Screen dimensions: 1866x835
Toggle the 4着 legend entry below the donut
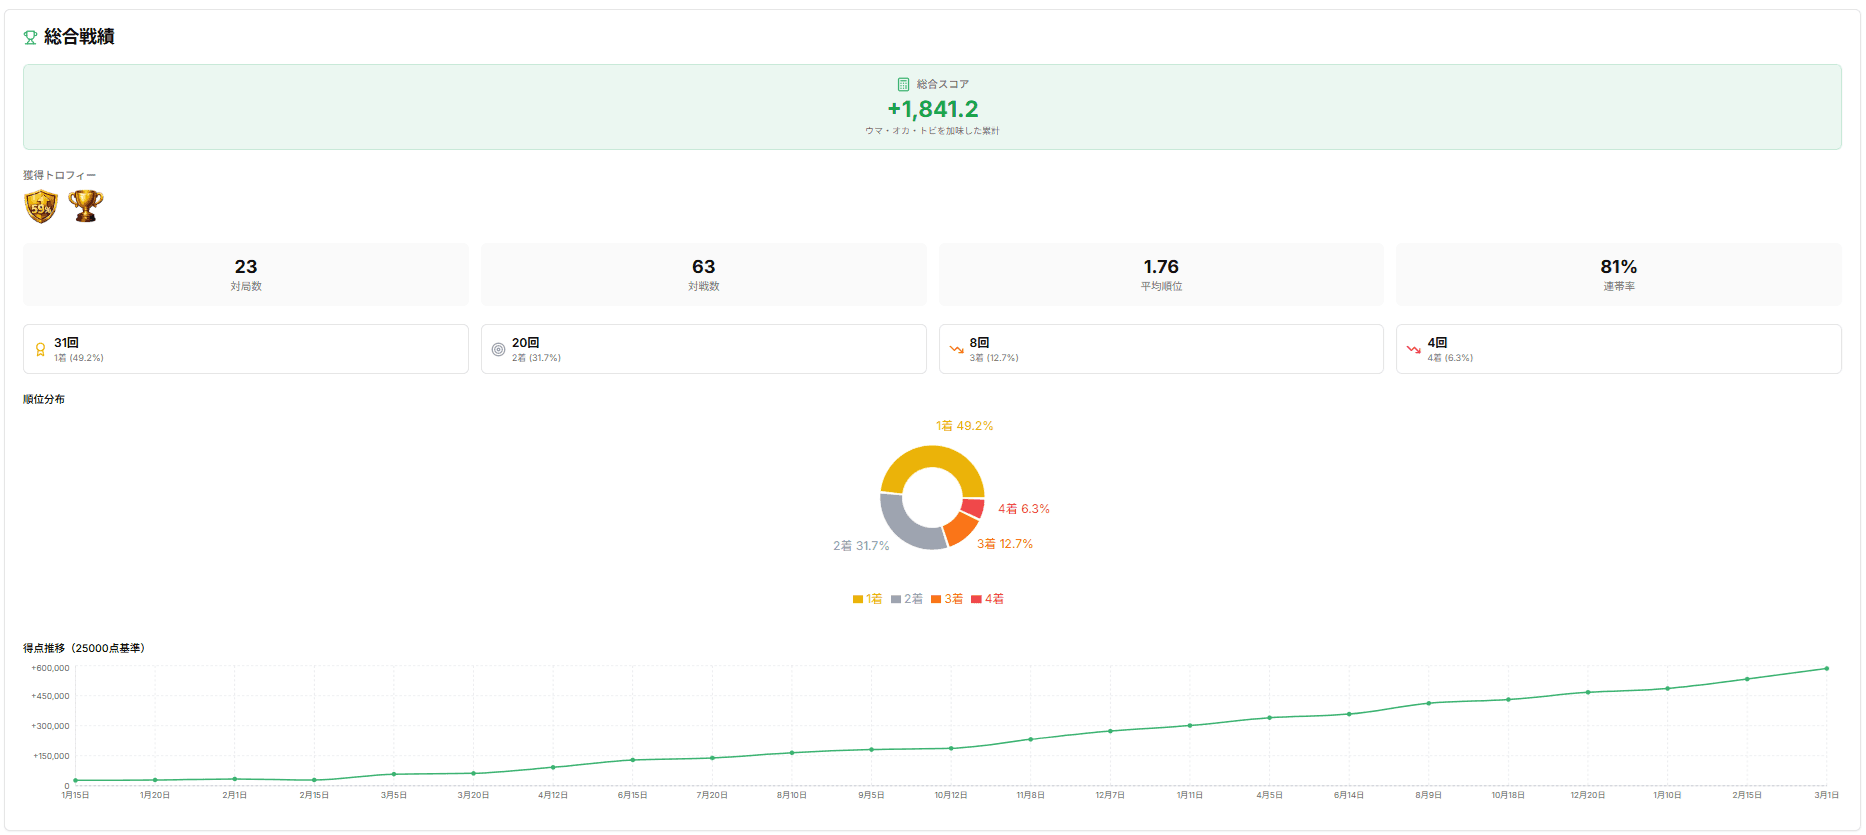click(987, 599)
